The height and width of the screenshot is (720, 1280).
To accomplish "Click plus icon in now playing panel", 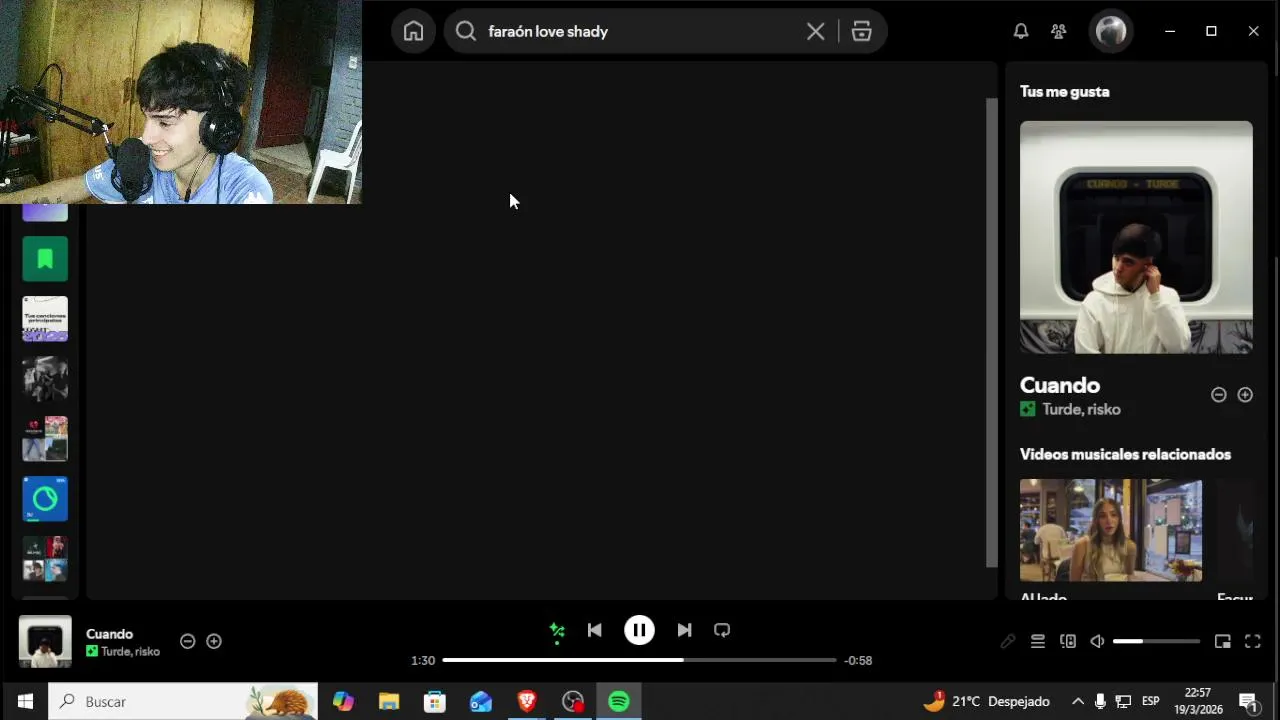I will (1245, 395).
